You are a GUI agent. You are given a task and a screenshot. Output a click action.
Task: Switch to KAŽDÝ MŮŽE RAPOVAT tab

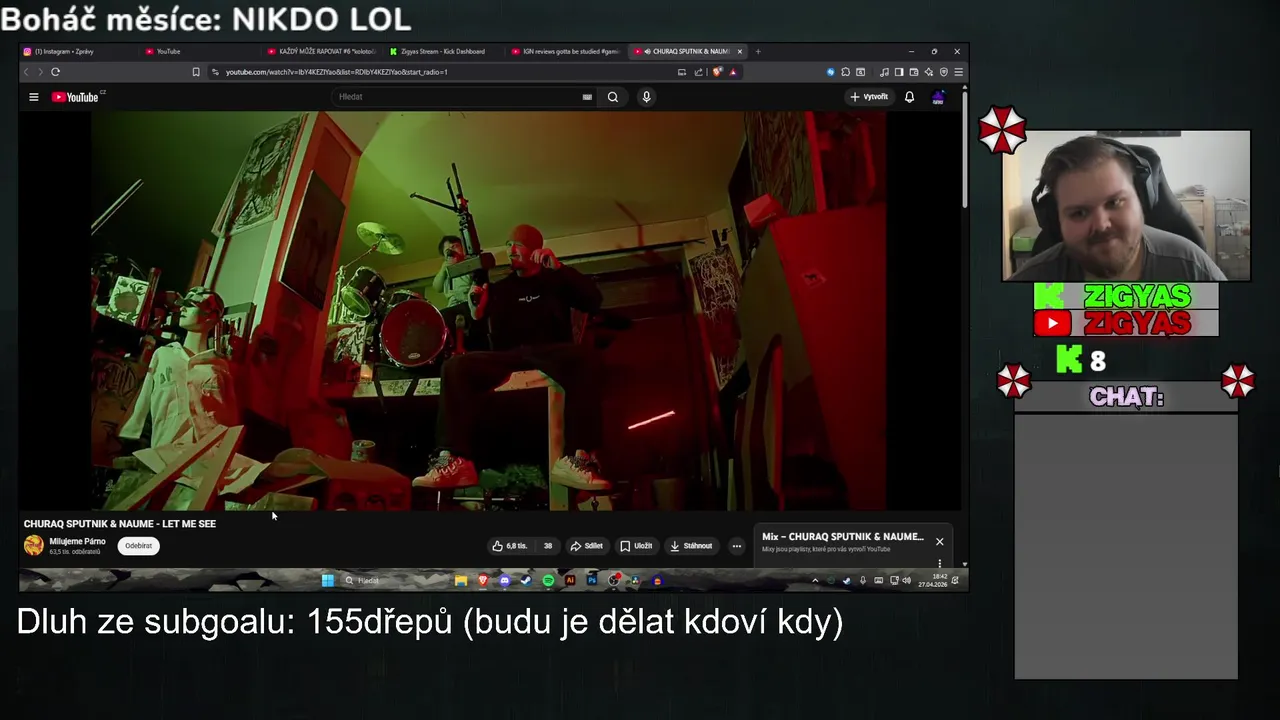coord(322,51)
